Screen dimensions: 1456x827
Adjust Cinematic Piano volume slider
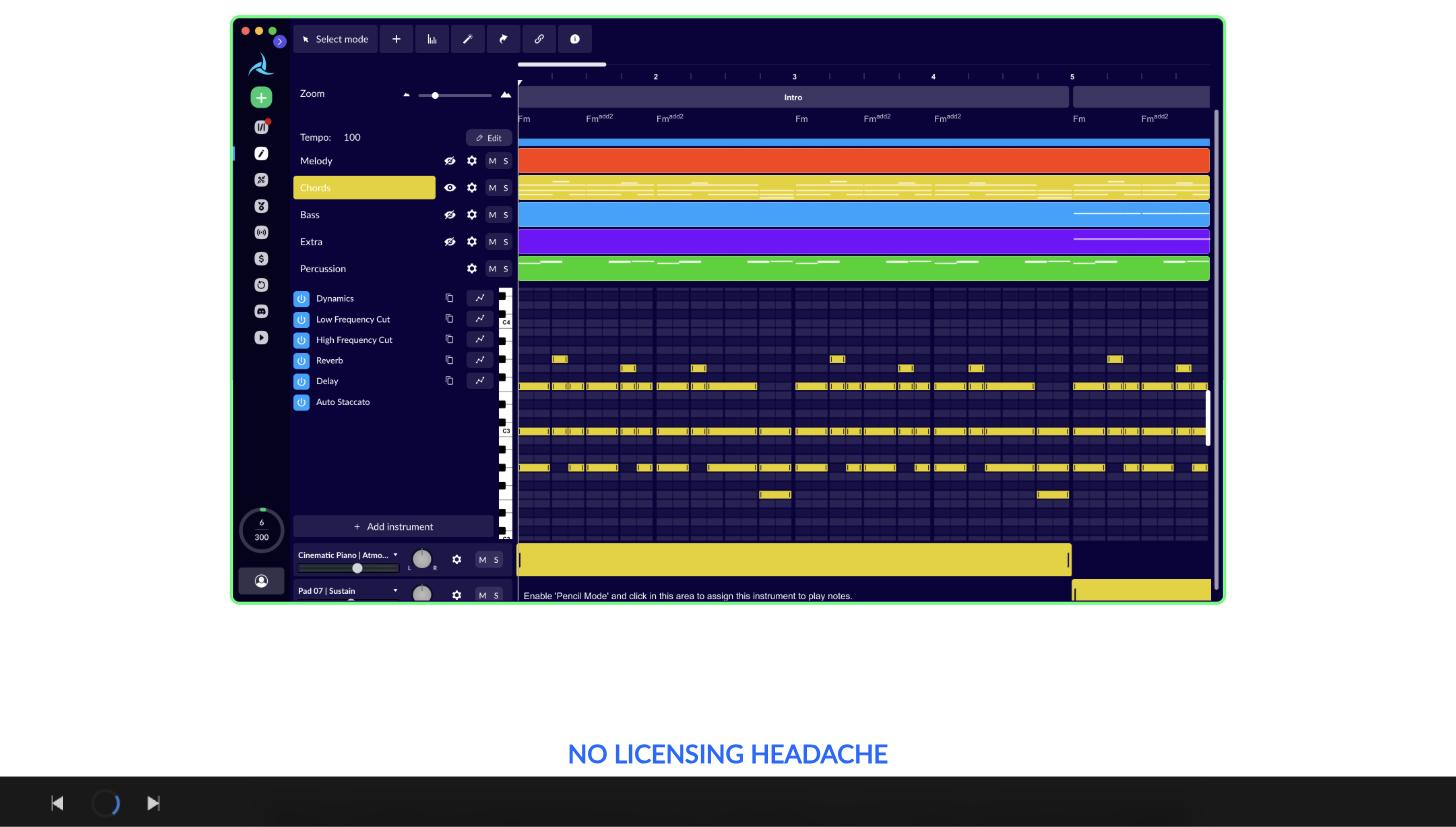[x=357, y=568]
